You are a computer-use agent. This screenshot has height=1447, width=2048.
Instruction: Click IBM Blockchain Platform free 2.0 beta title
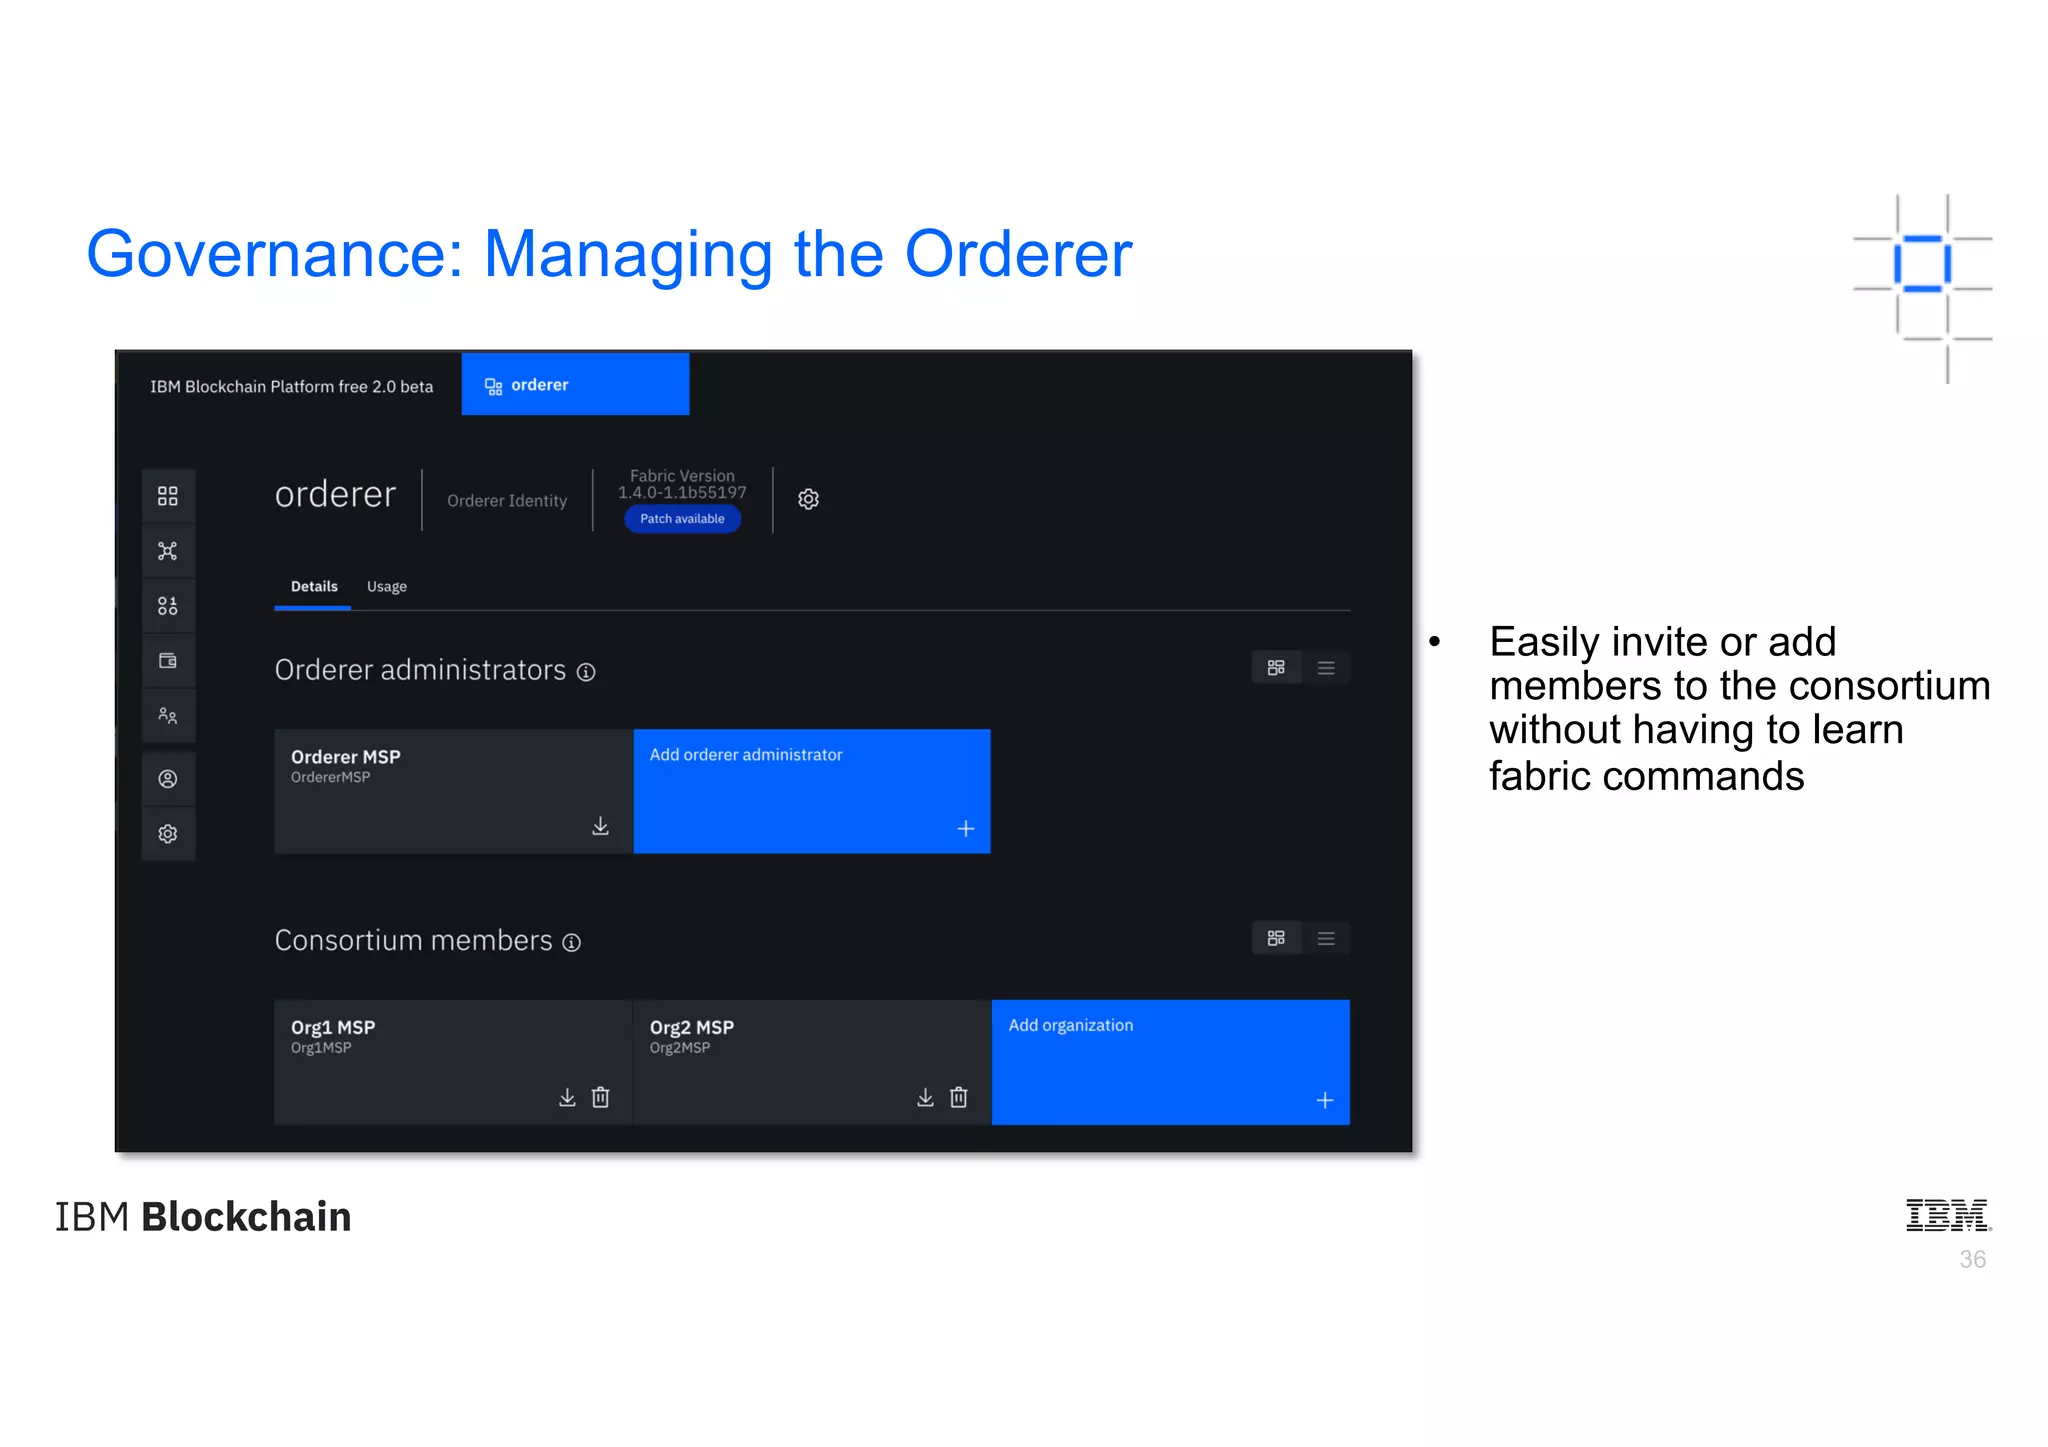click(x=292, y=387)
